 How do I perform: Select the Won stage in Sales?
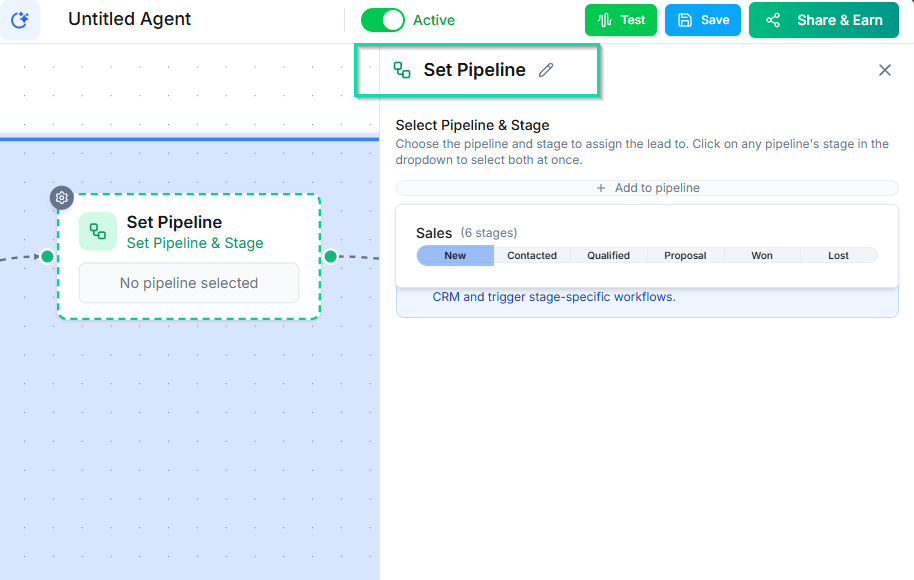pos(762,255)
